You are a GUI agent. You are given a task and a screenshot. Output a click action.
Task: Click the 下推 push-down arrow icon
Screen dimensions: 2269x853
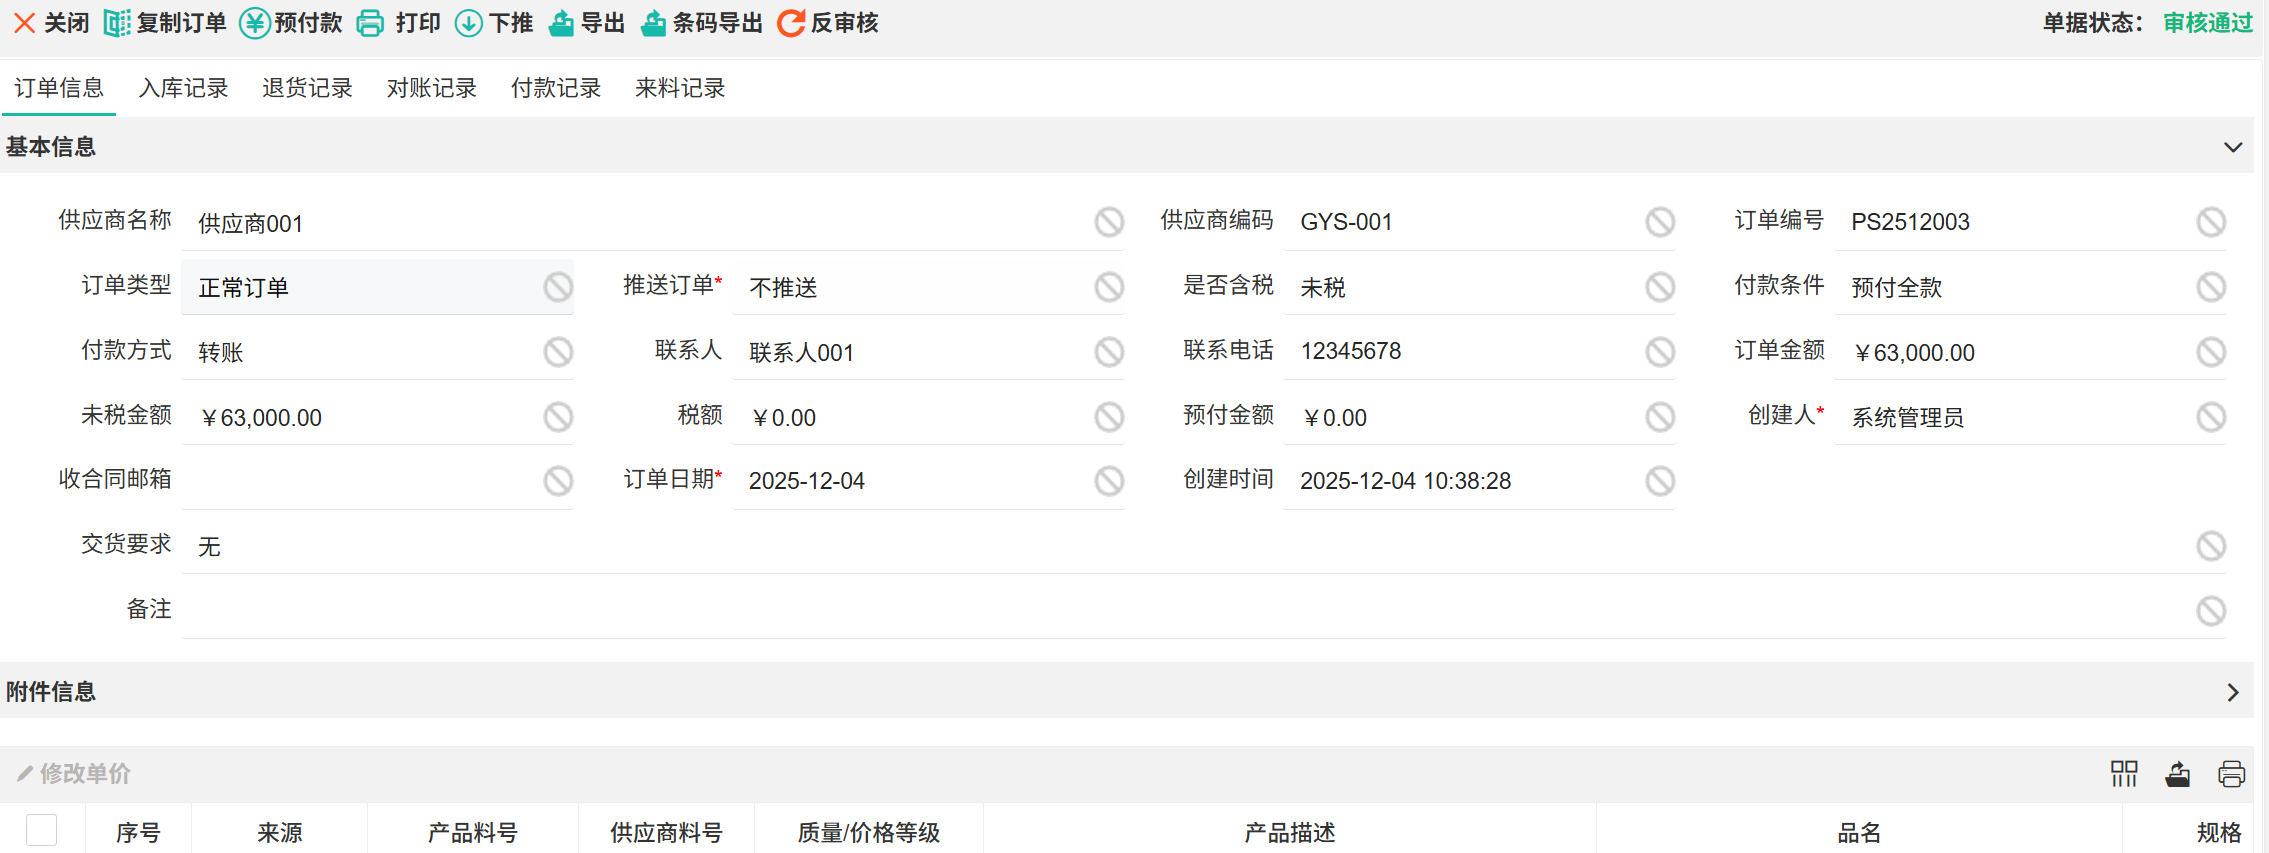[x=468, y=23]
